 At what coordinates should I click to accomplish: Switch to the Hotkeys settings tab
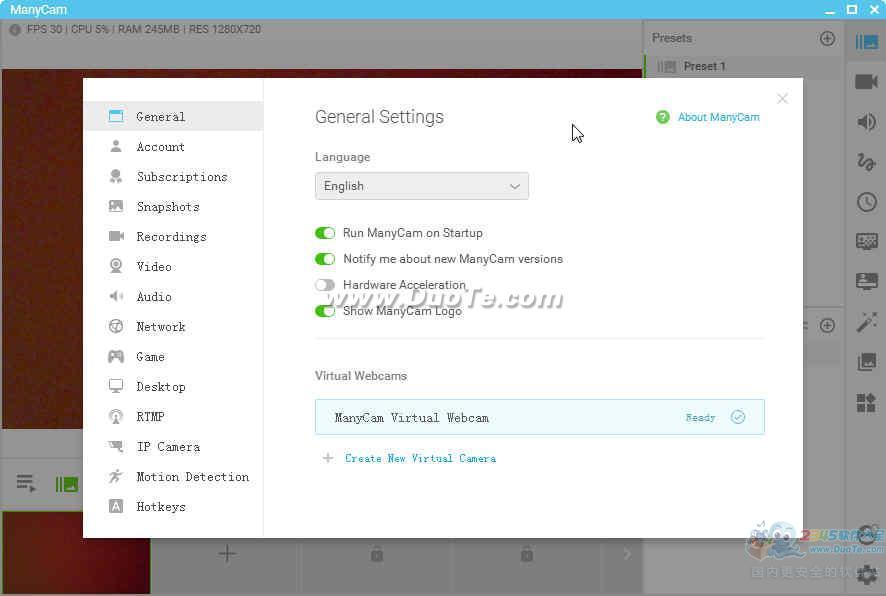(x=160, y=507)
